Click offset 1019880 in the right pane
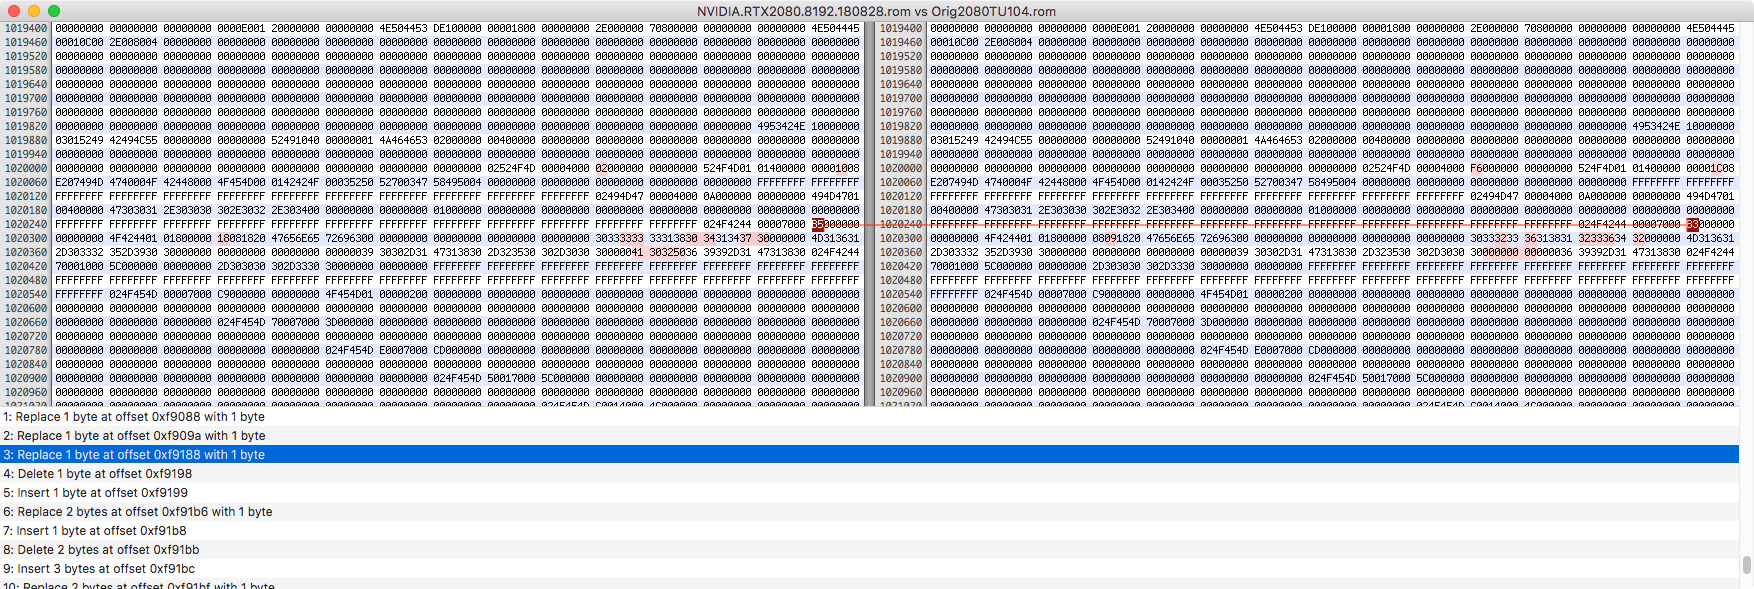The width and height of the screenshot is (1754, 589). (x=901, y=140)
